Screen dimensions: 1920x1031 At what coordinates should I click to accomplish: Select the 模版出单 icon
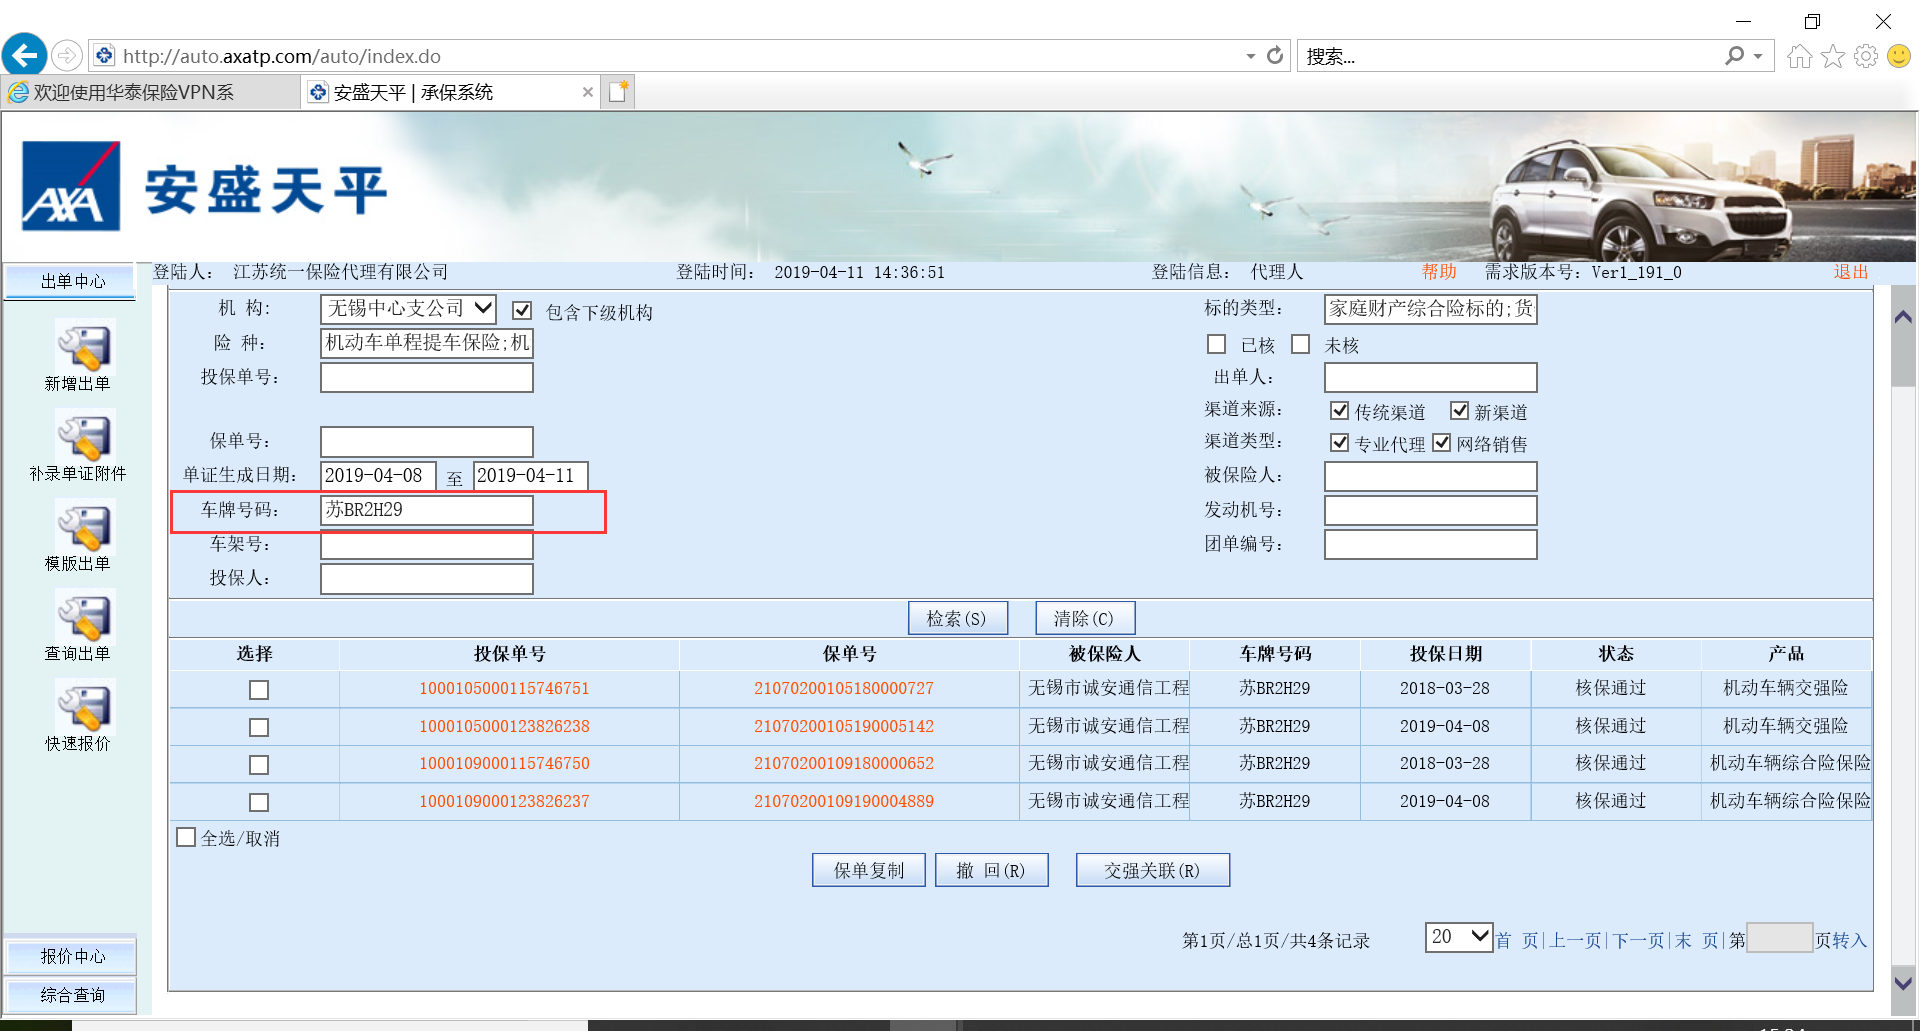coord(84,527)
